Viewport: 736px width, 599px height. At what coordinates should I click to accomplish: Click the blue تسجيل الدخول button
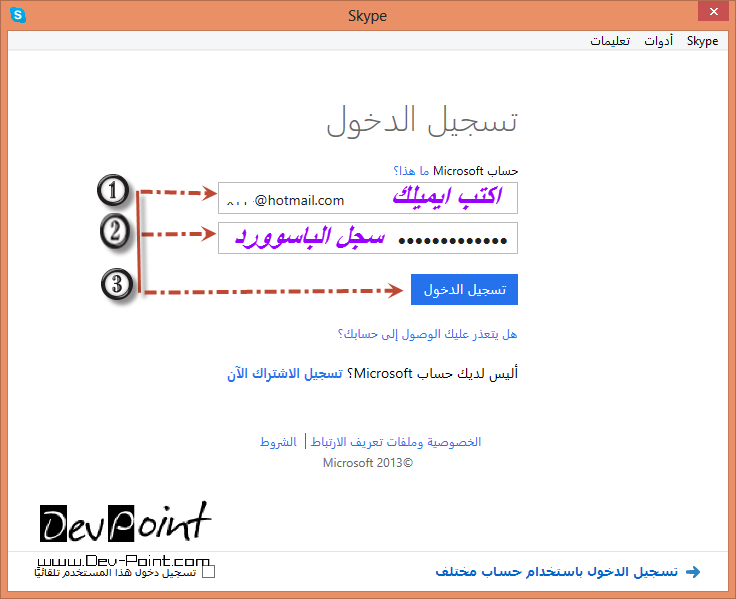[x=464, y=290]
